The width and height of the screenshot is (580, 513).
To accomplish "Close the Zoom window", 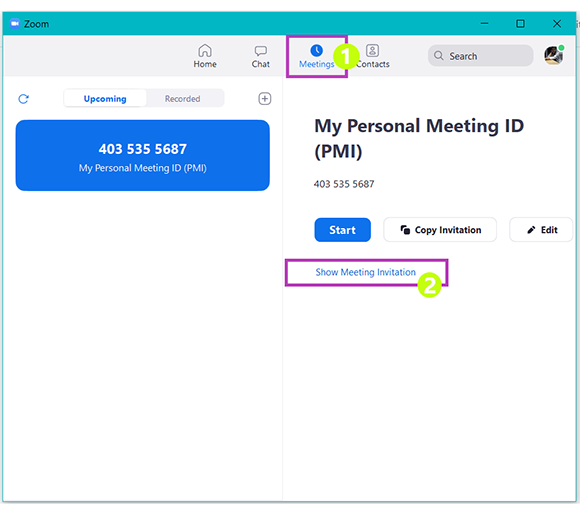I will [557, 24].
